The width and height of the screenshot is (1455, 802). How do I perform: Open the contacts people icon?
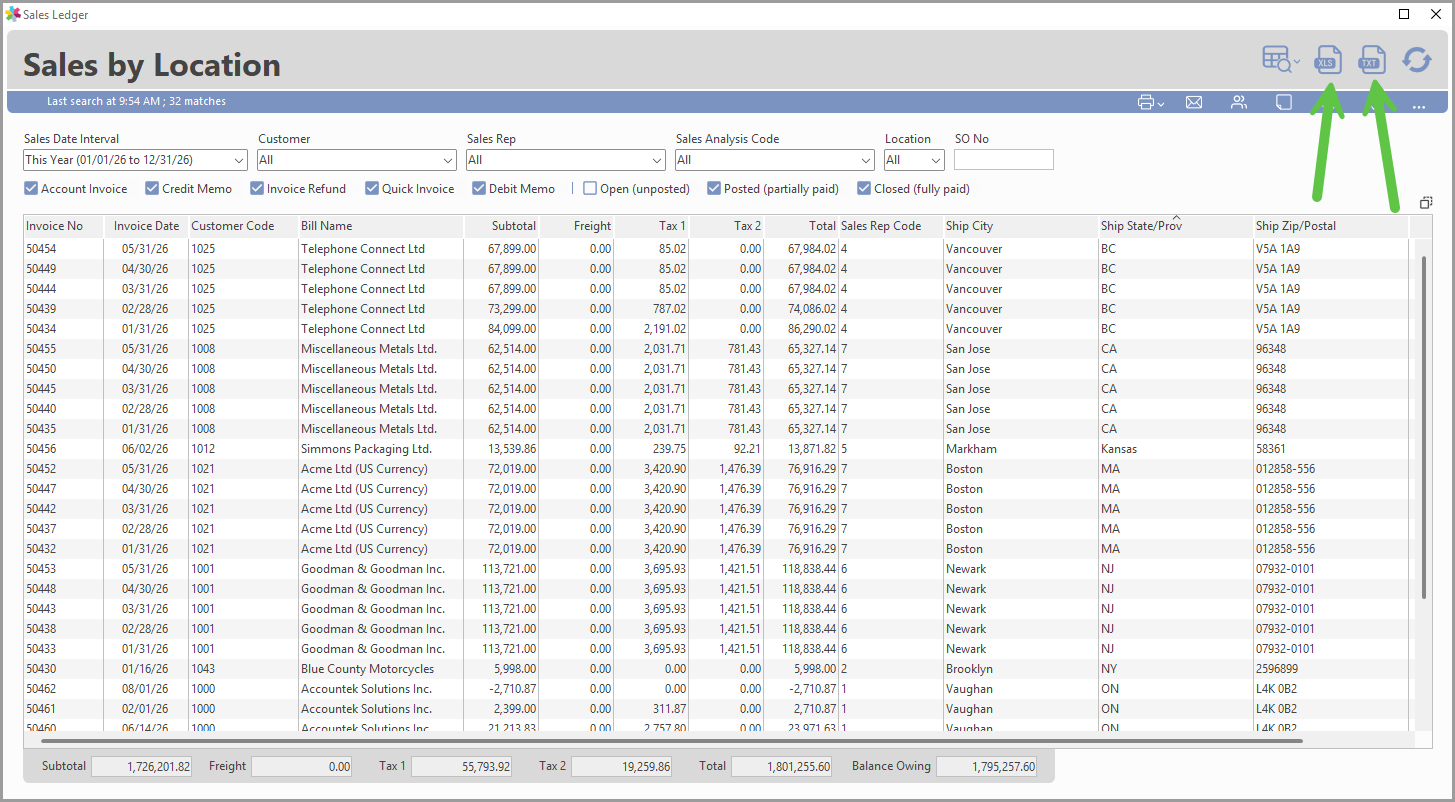click(1239, 102)
